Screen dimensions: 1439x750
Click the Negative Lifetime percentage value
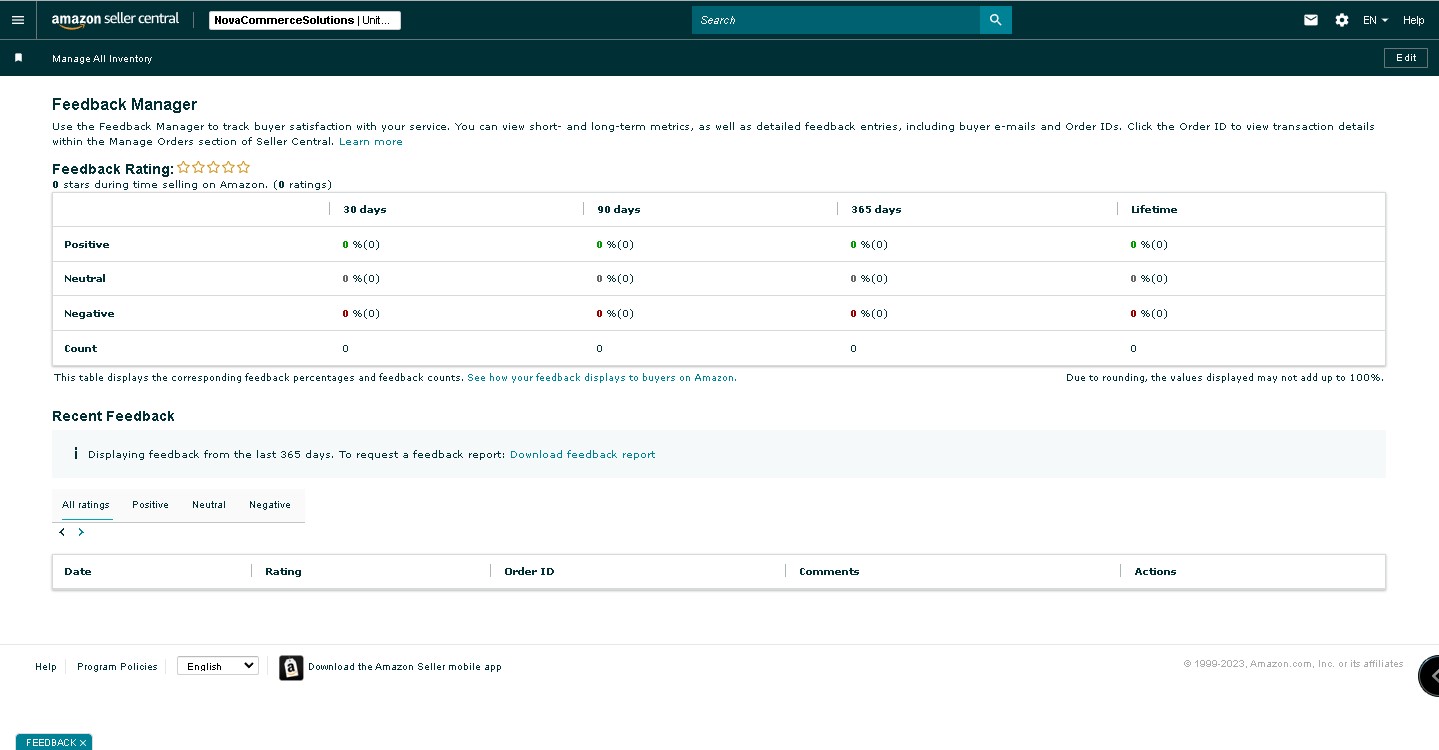pos(1149,314)
